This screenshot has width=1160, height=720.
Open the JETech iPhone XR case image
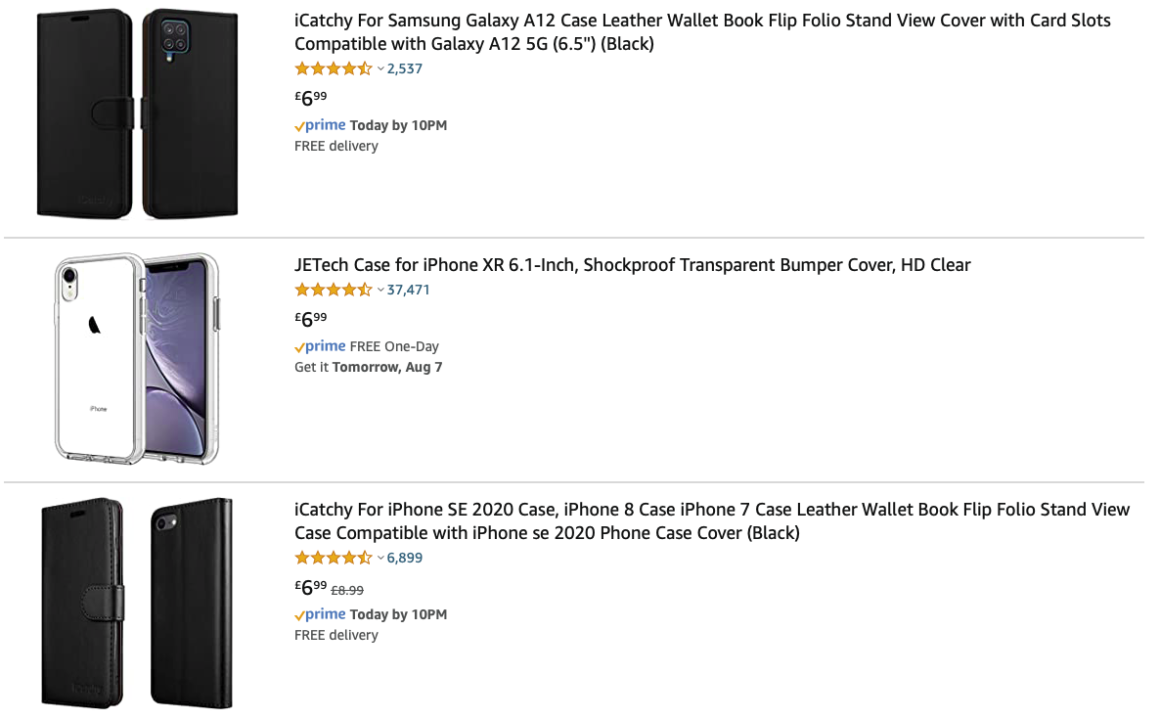137,359
